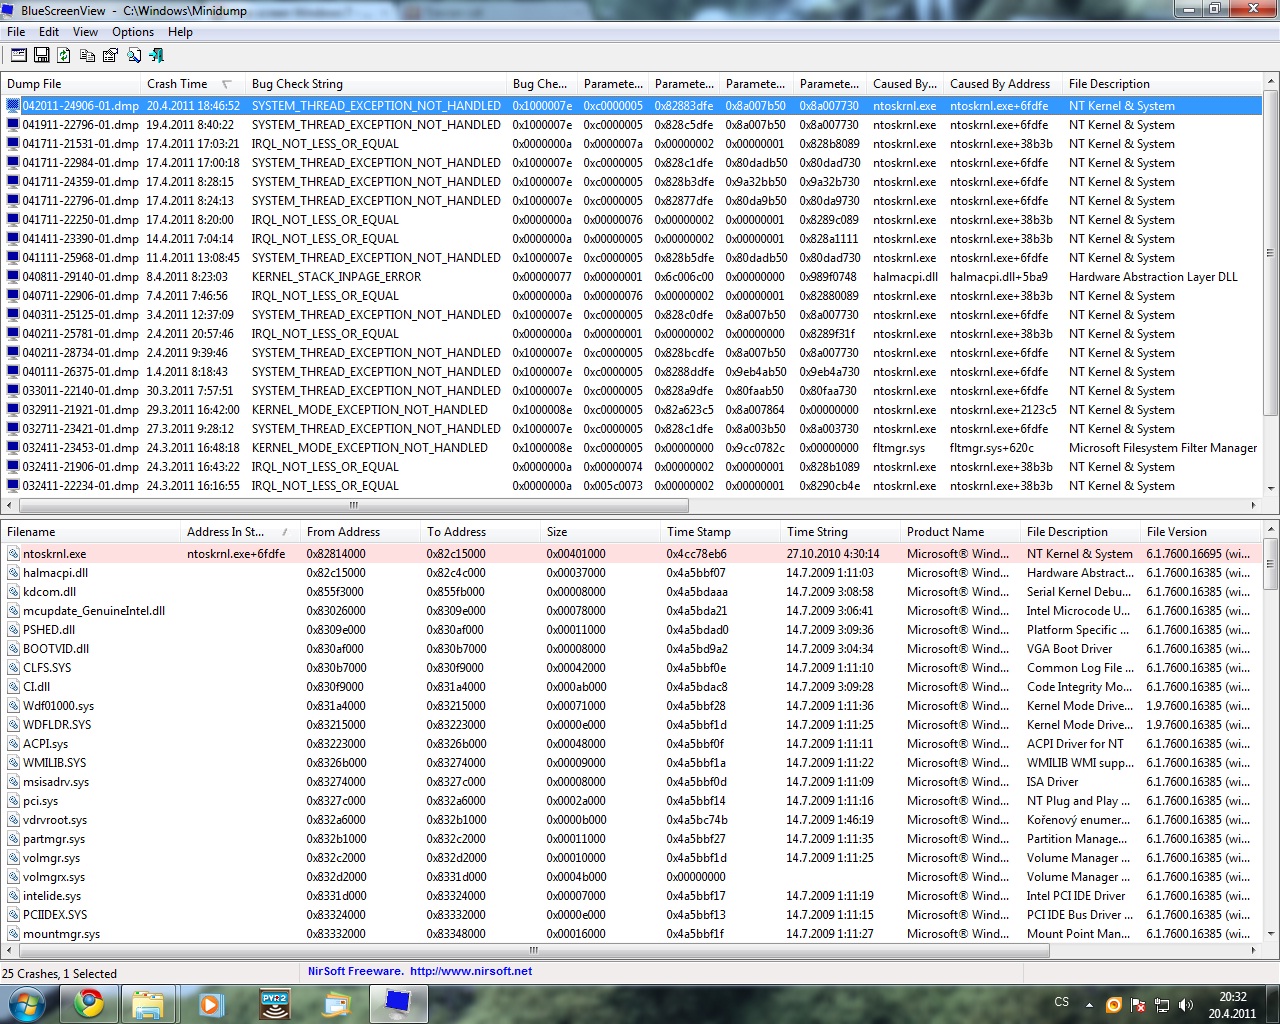The height and width of the screenshot is (1024, 1280).
Task: Click the file icon beside halmacpi.dll
Action: click(x=13, y=573)
